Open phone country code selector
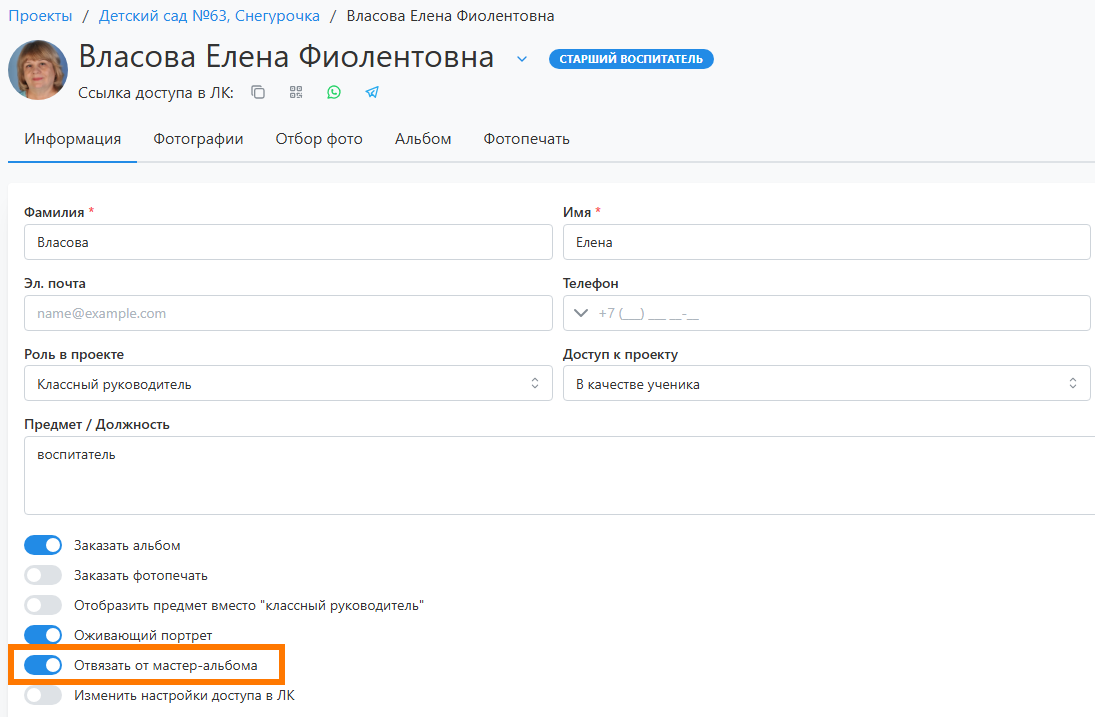This screenshot has width=1095, height=717. pos(580,313)
